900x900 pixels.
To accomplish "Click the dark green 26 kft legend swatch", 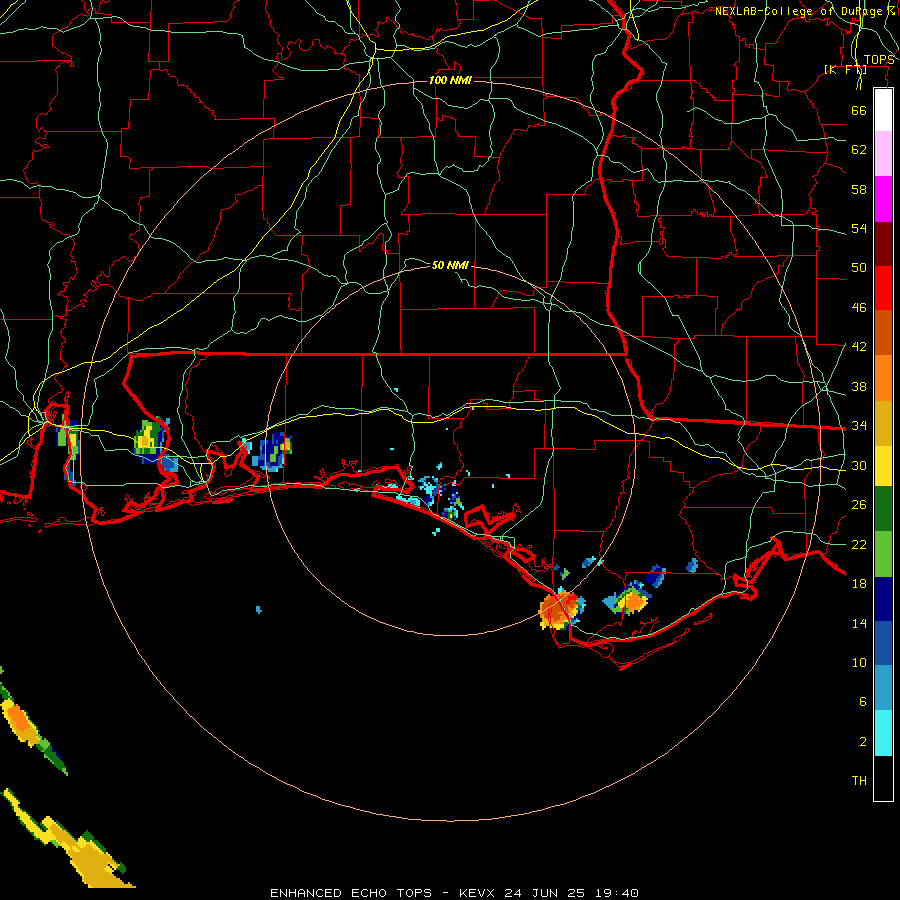I will coord(883,509).
